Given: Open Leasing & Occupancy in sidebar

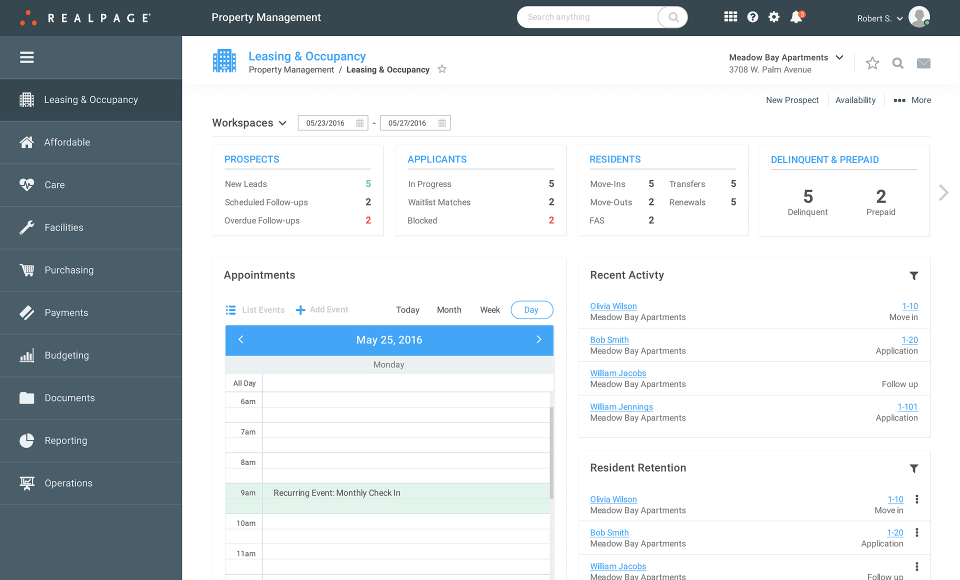Looking at the screenshot, I should tap(91, 100).
